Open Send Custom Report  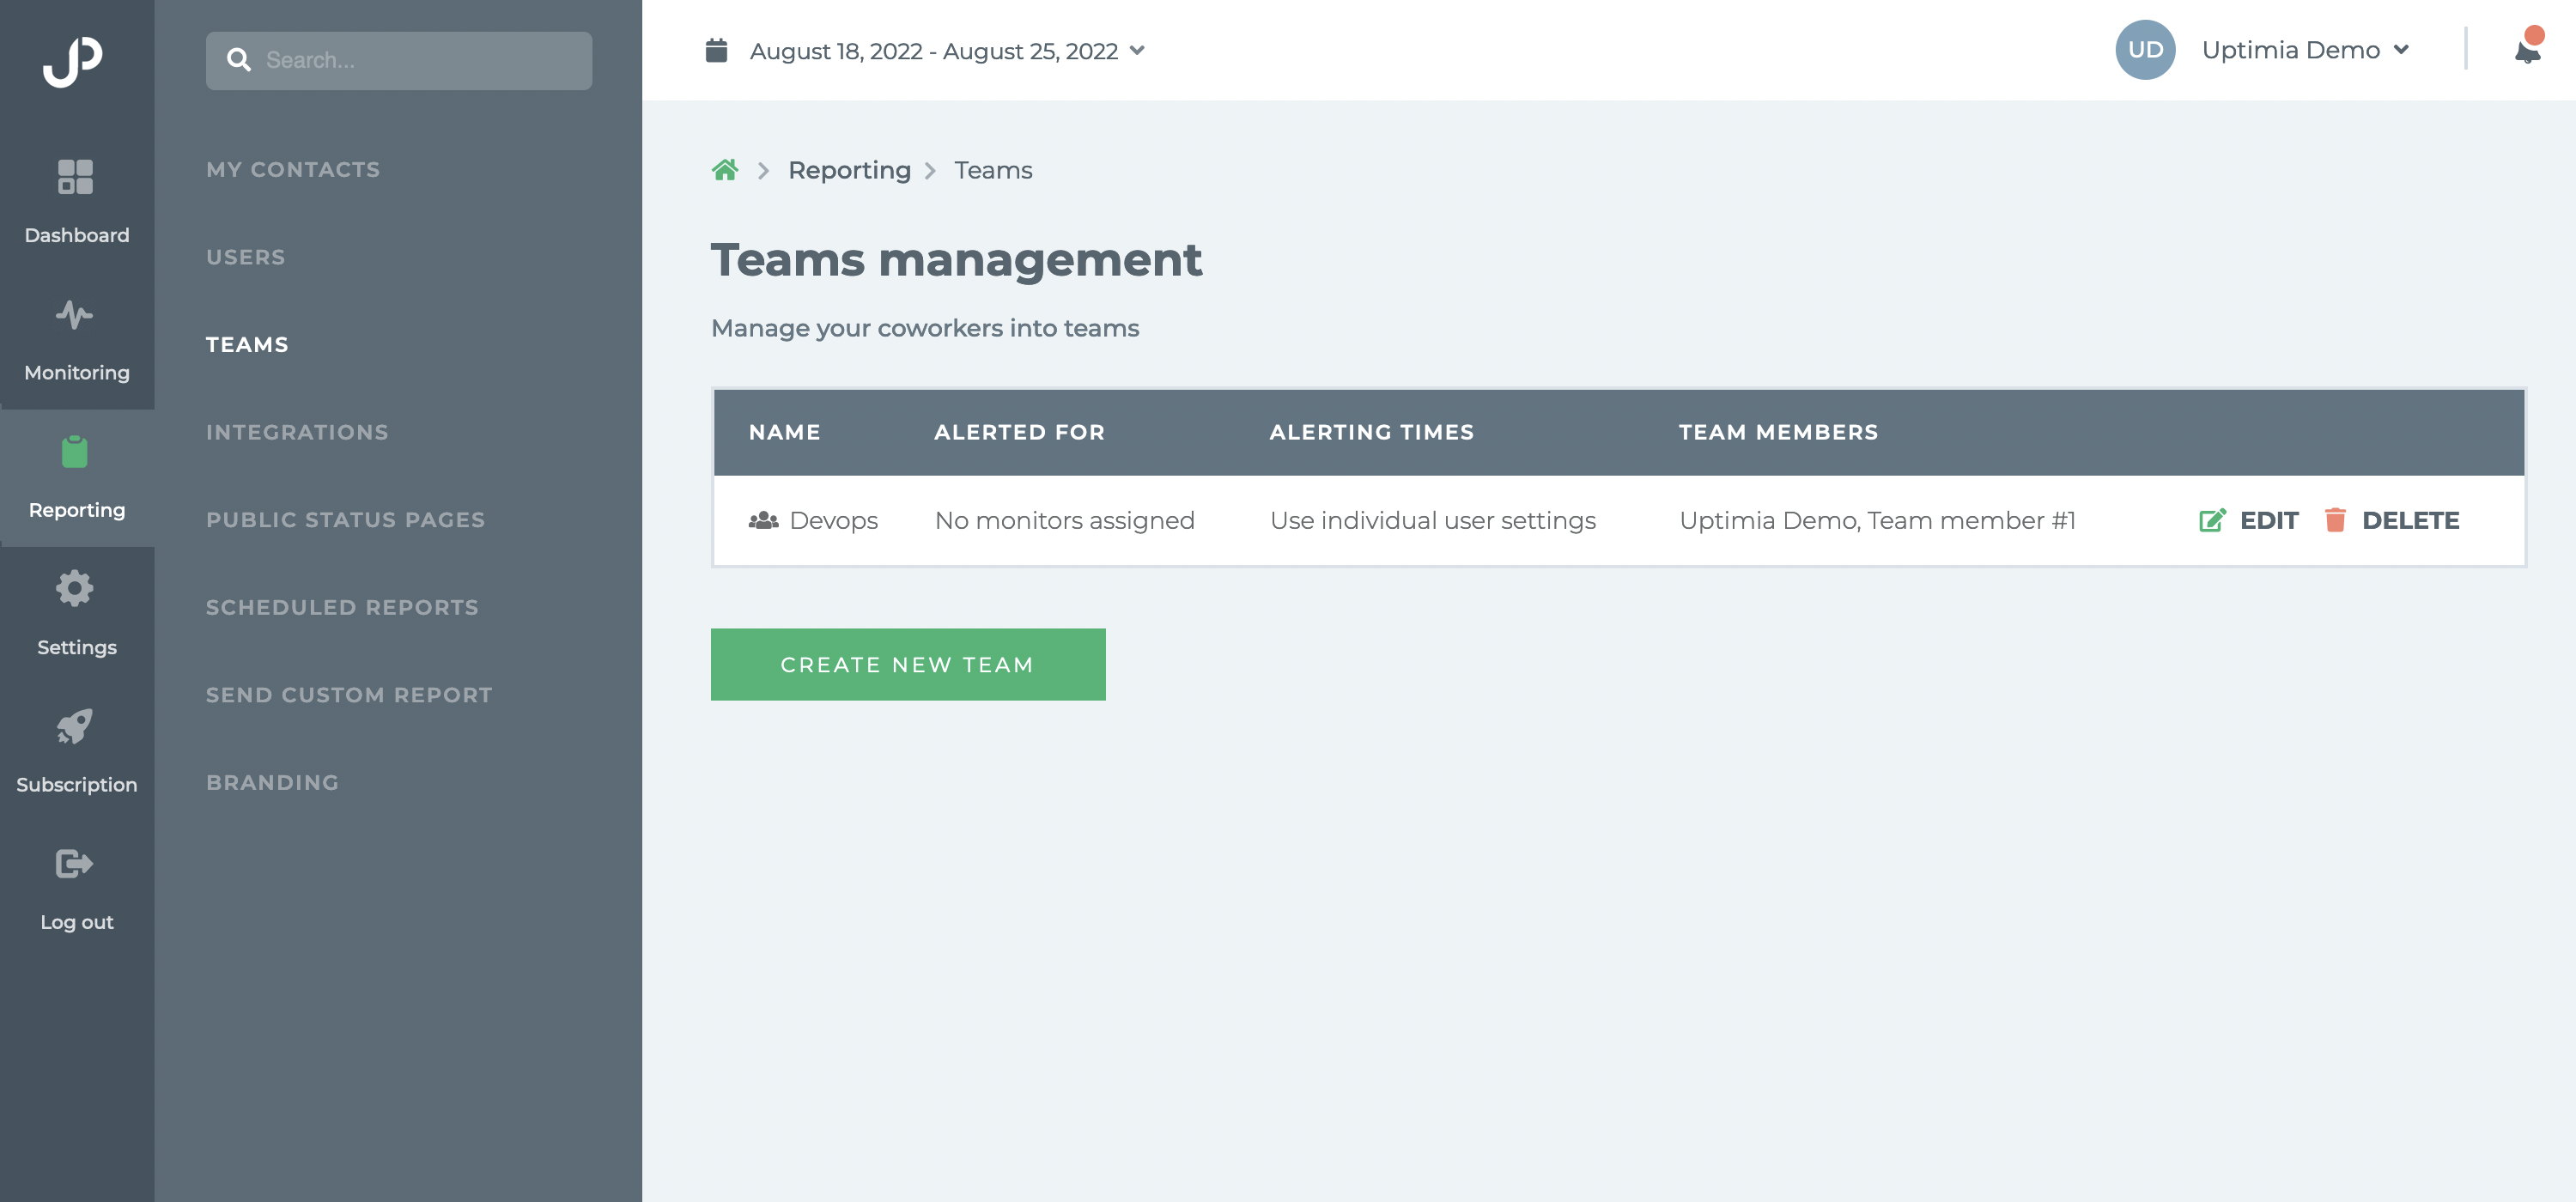tap(349, 695)
